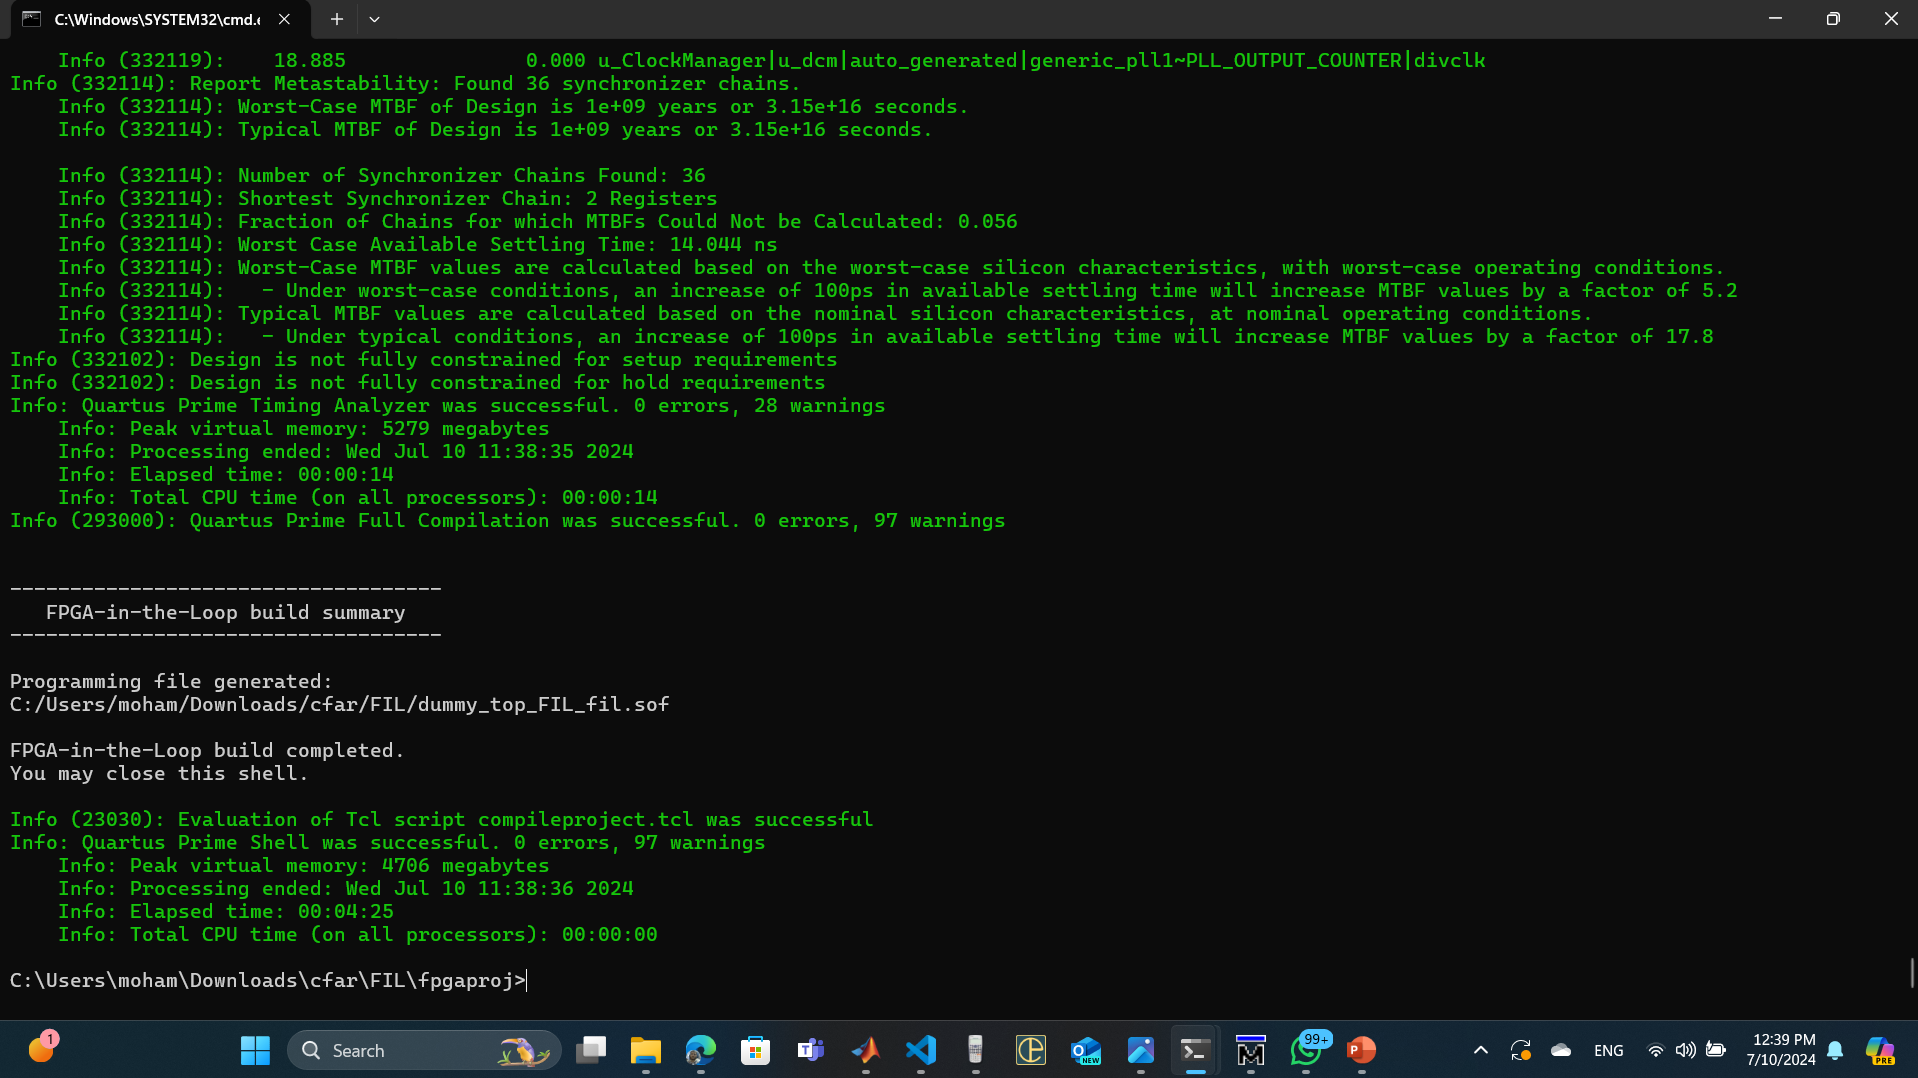
Task: Click 'Elapsed time: 00:00:14' line
Action: 226,474
